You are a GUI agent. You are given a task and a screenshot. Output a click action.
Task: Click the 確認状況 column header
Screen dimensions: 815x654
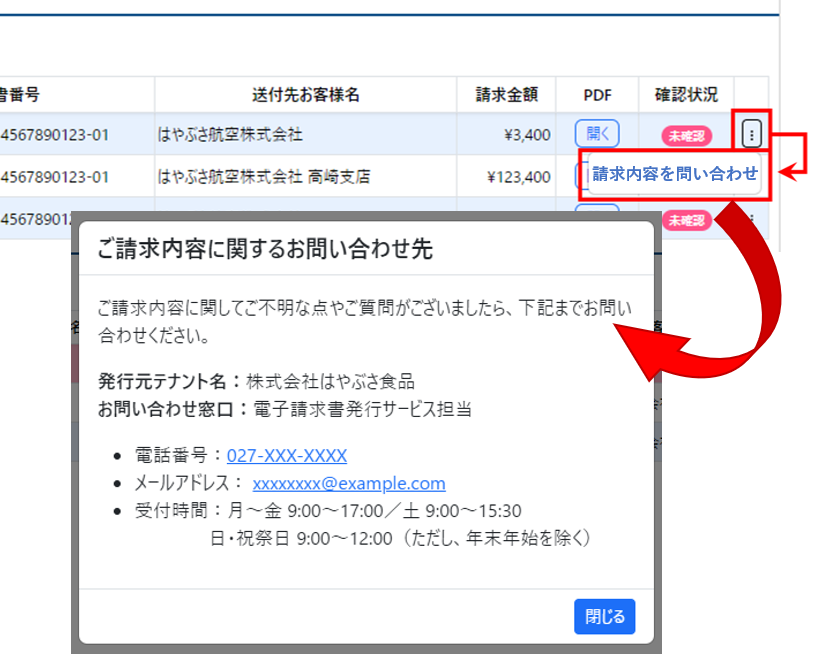tap(686, 95)
